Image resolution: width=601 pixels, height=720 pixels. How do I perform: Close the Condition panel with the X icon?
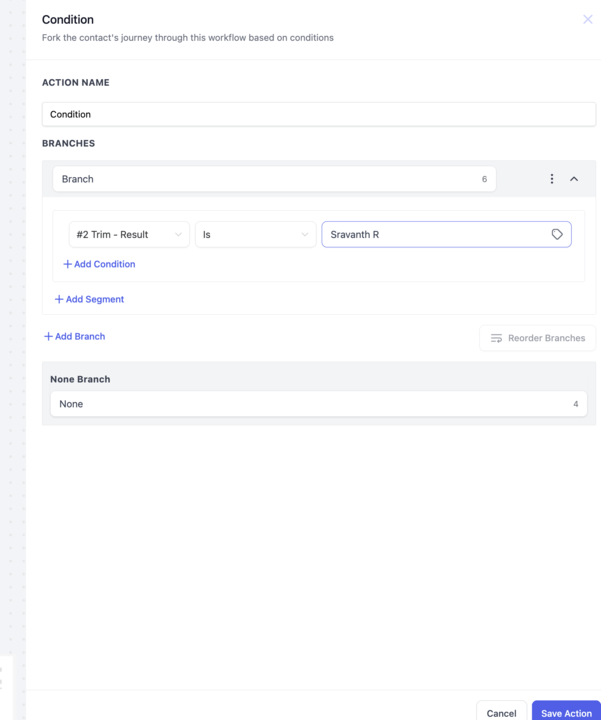click(587, 19)
